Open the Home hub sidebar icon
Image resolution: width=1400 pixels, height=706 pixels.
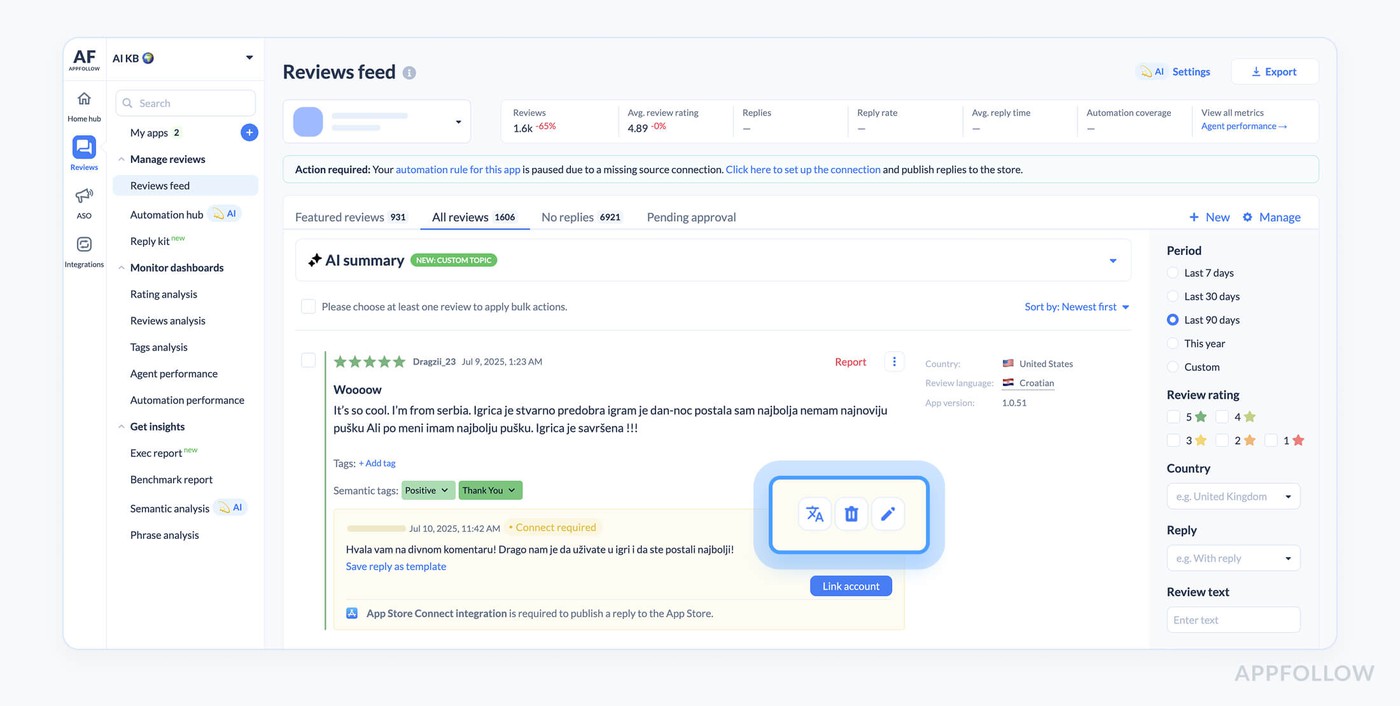tap(84, 100)
